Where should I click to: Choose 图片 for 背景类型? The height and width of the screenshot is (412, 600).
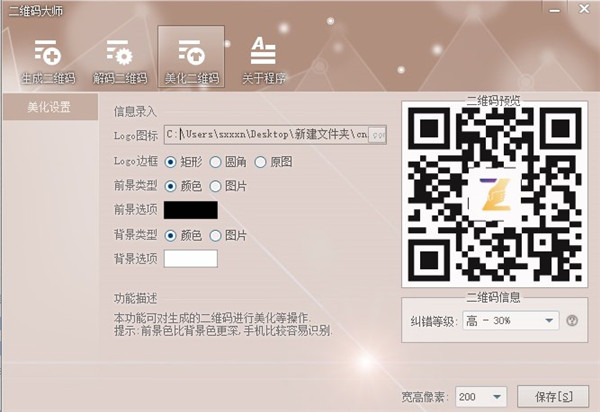[228, 235]
